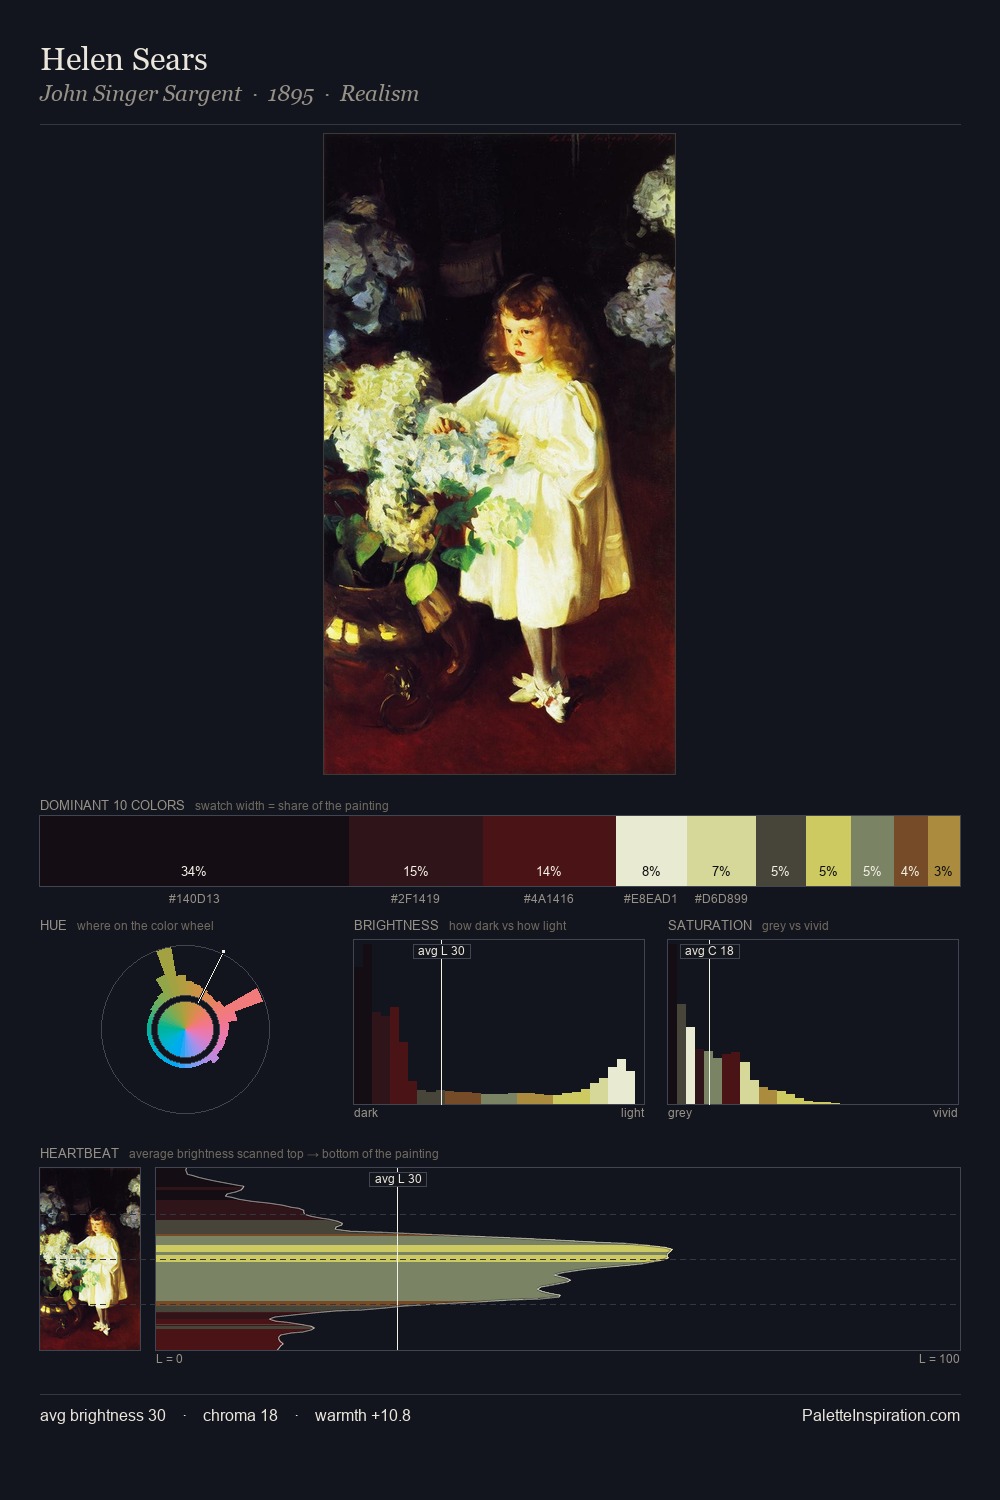Viewport: 1000px width, 1500px height.
Task: Click 'warmth +10.8' in the footer
Action: click(x=363, y=1415)
